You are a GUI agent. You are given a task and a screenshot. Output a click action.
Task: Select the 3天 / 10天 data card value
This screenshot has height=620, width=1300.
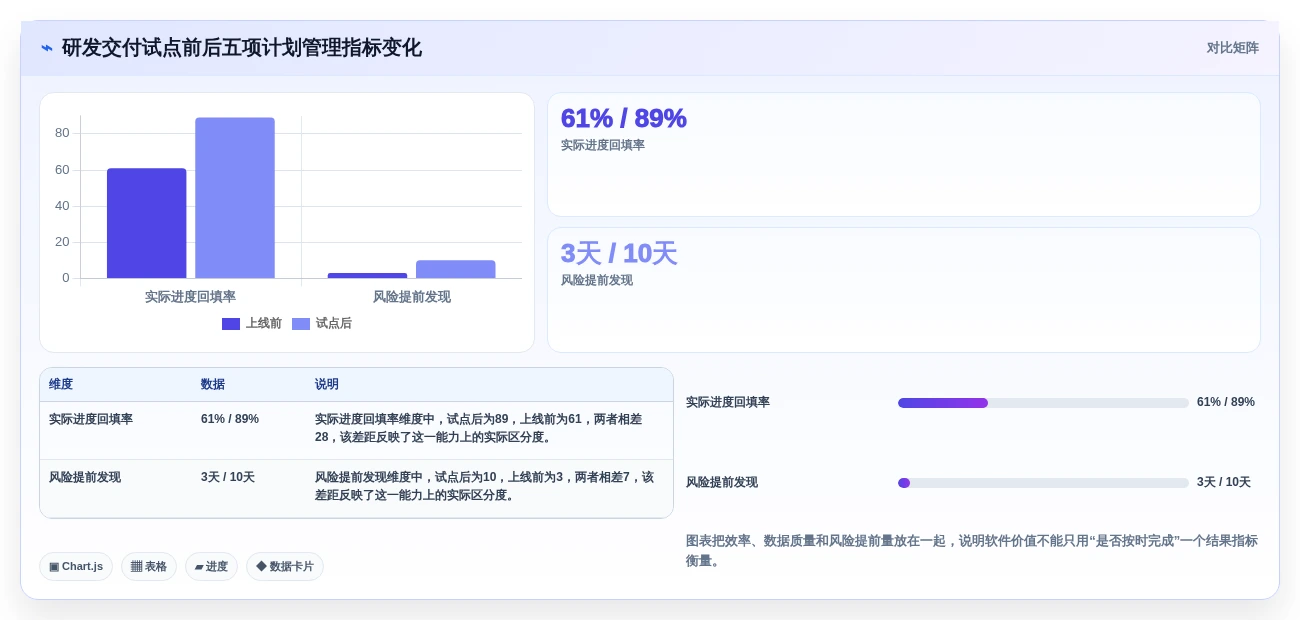point(619,253)
